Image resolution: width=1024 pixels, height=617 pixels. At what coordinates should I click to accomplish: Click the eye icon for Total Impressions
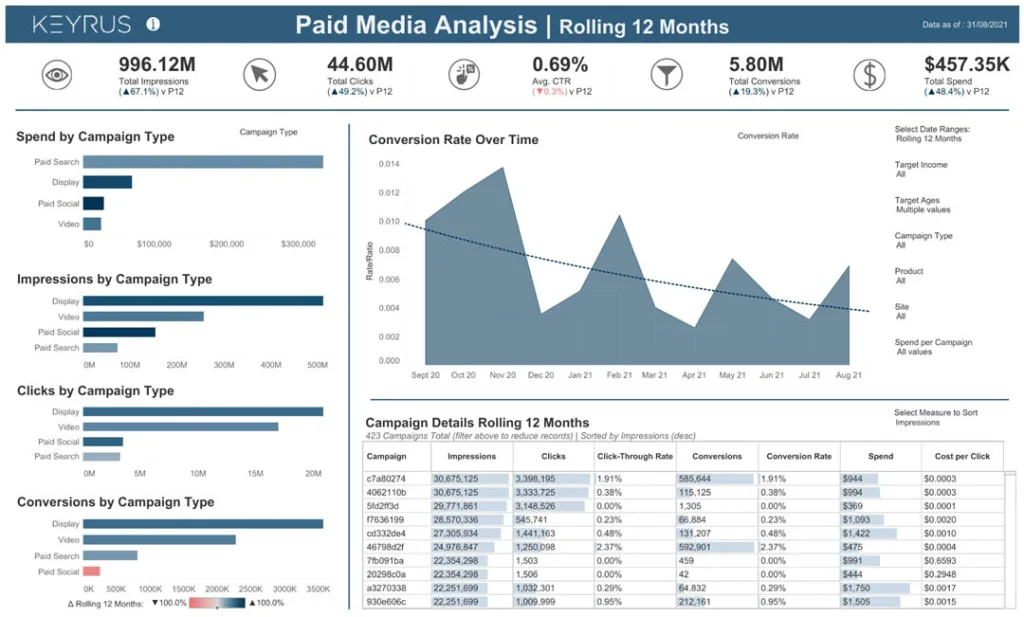click(x=57, y=74)
